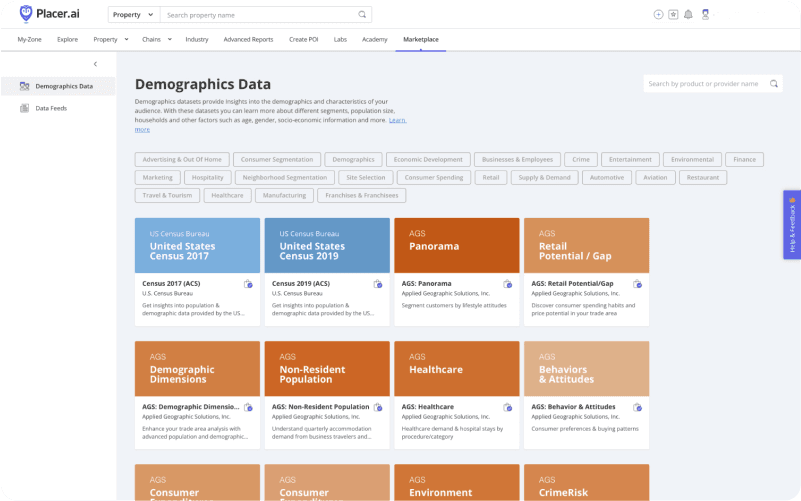The height and width of the screenshot is (501, 801).
Task: Go to My-Zone
Action: tap(30, 39)
